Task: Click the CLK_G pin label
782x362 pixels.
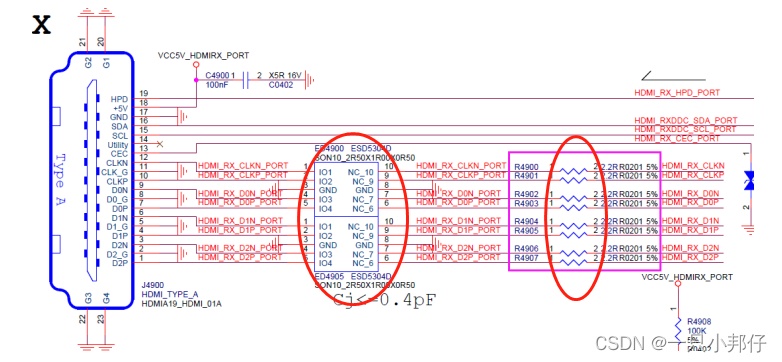Action: (115, 172)
